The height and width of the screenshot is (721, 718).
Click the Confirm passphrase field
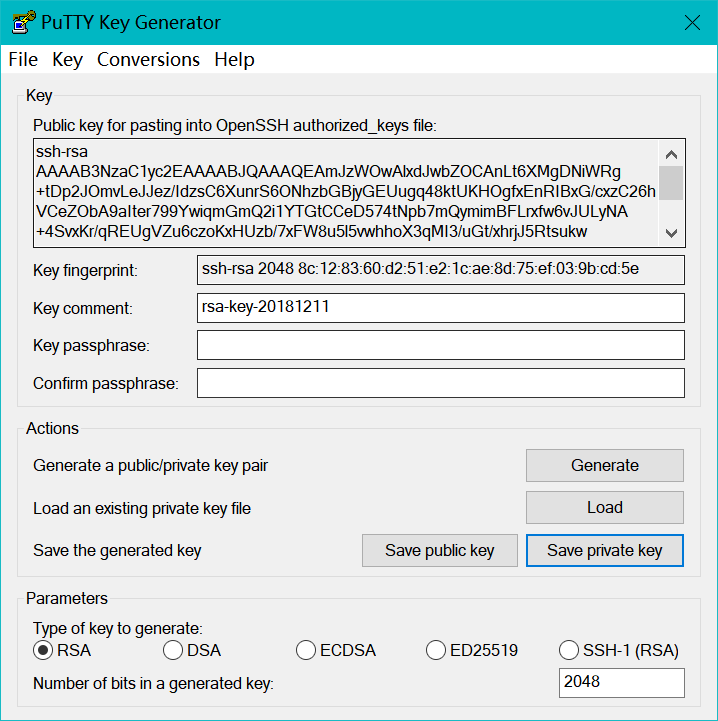coord(441,383)
